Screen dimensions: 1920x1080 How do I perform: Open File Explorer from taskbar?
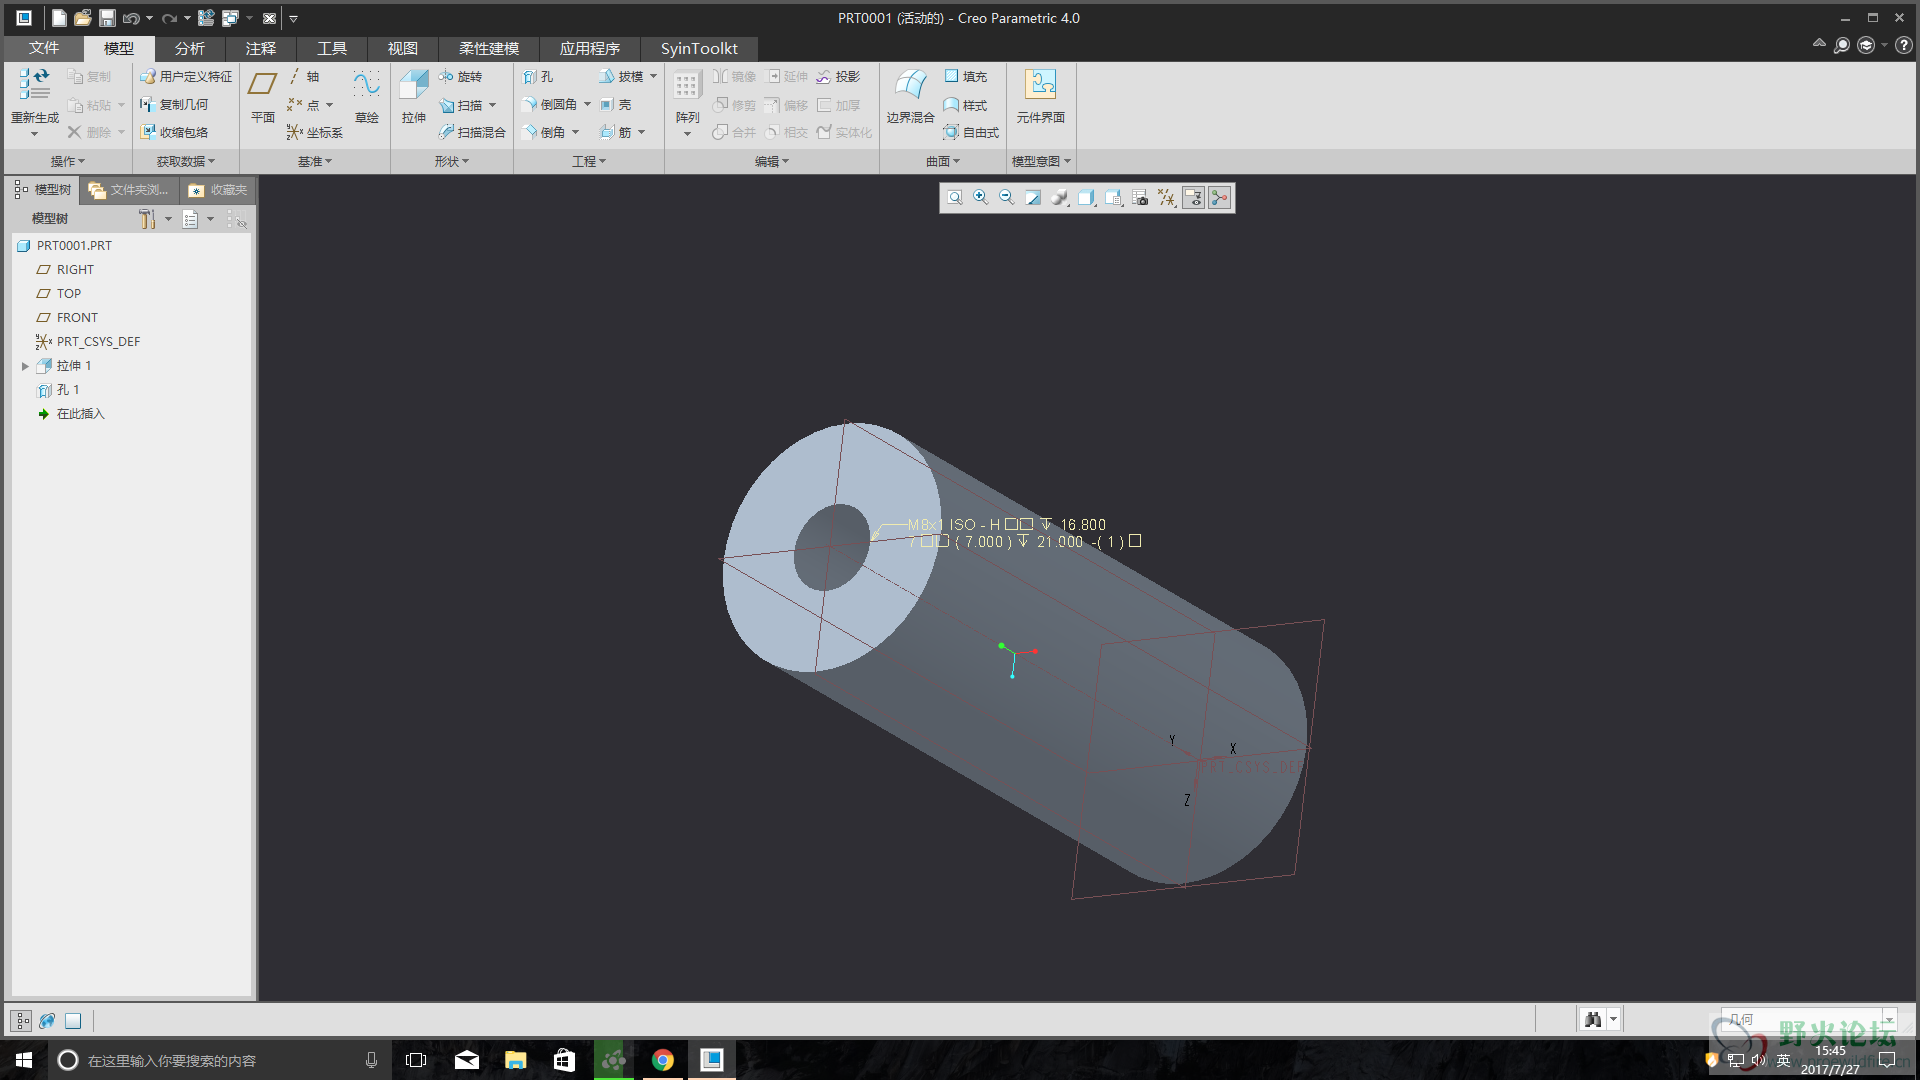[515, 1060]
